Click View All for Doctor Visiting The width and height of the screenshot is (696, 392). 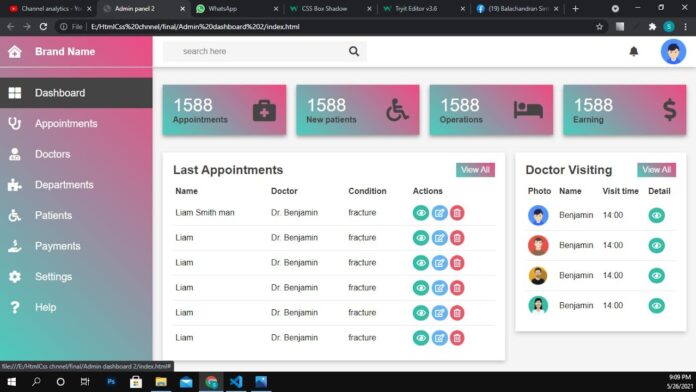(x=656, y=170)
